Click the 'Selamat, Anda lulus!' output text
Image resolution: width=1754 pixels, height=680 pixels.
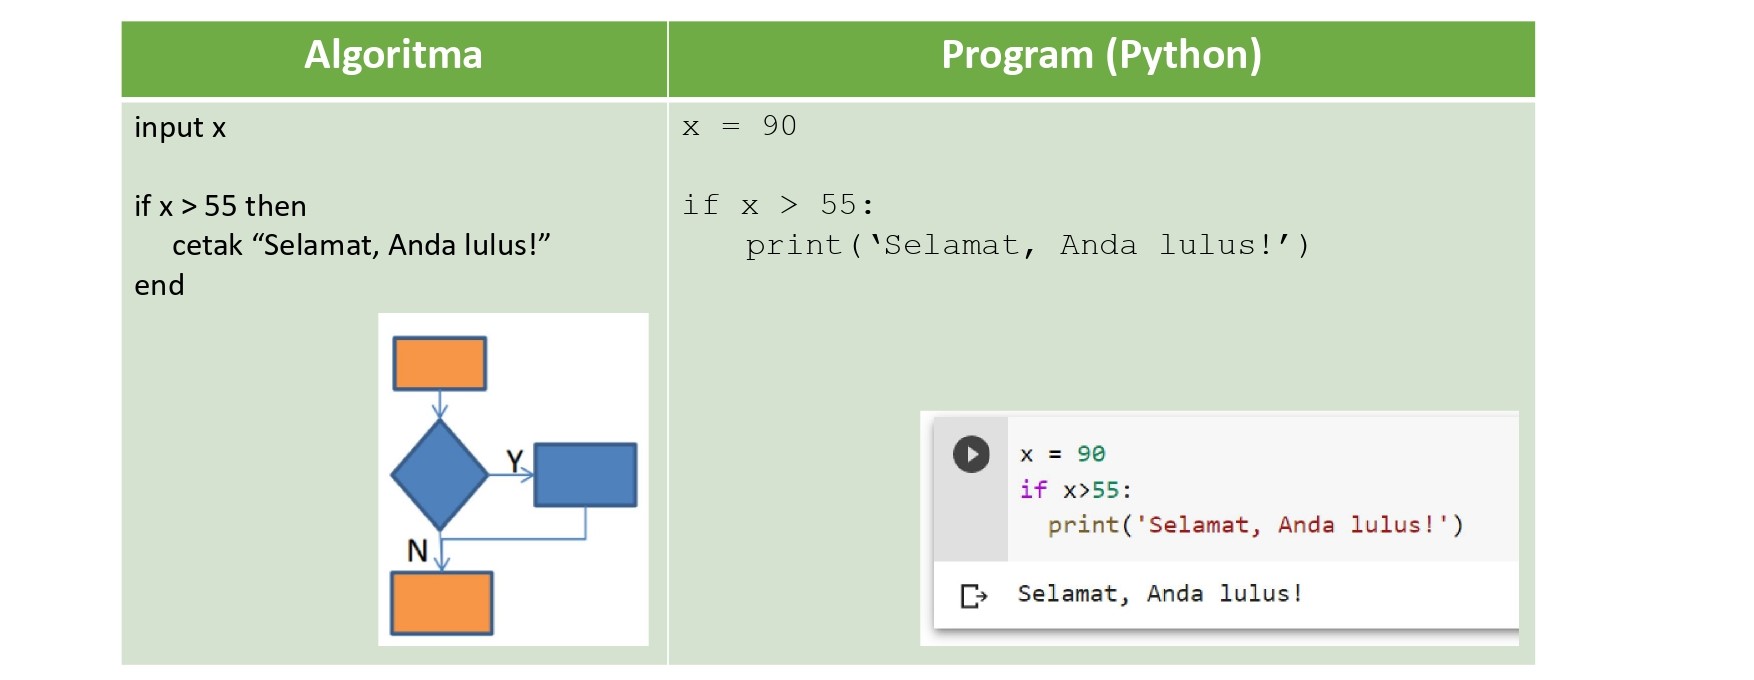1160,594
